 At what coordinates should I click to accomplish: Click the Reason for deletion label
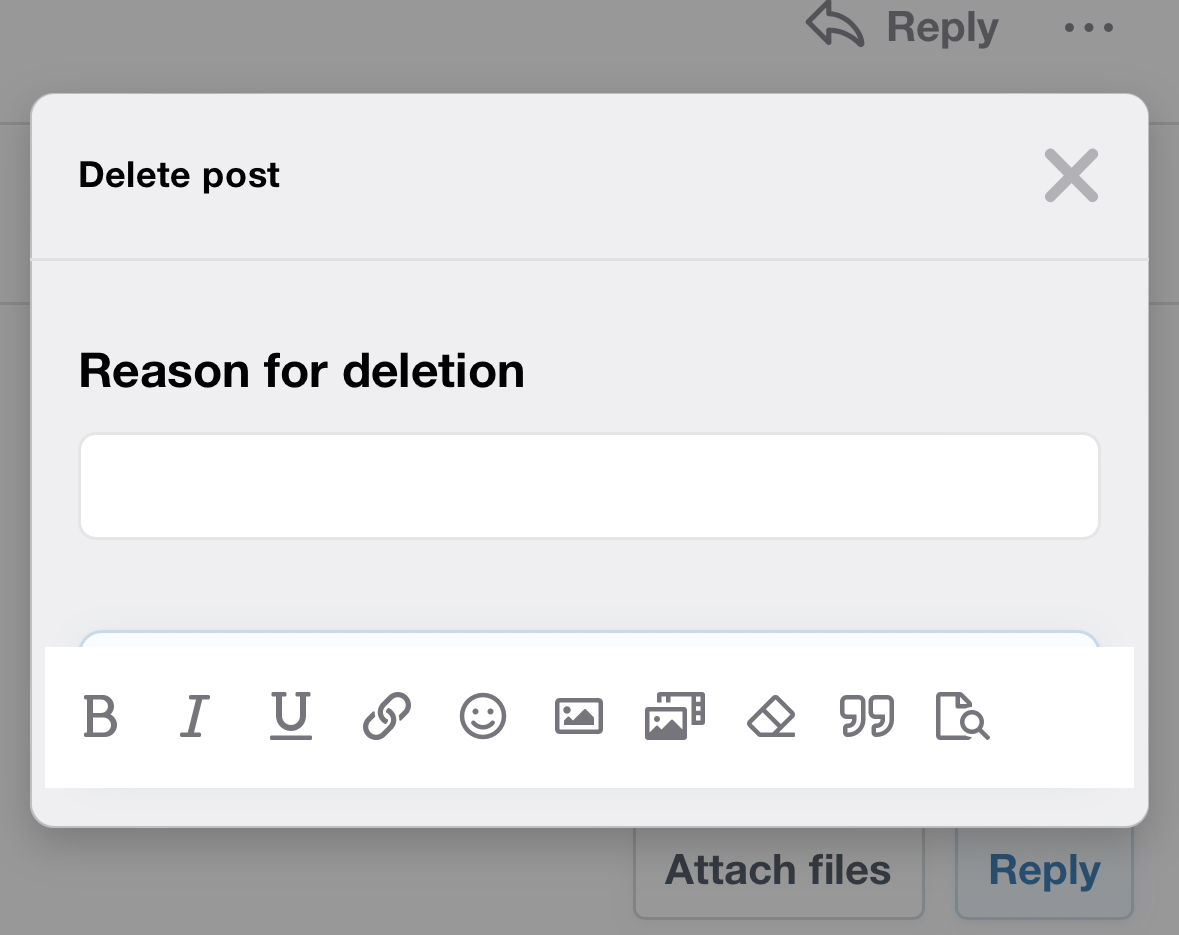[301, 371]
